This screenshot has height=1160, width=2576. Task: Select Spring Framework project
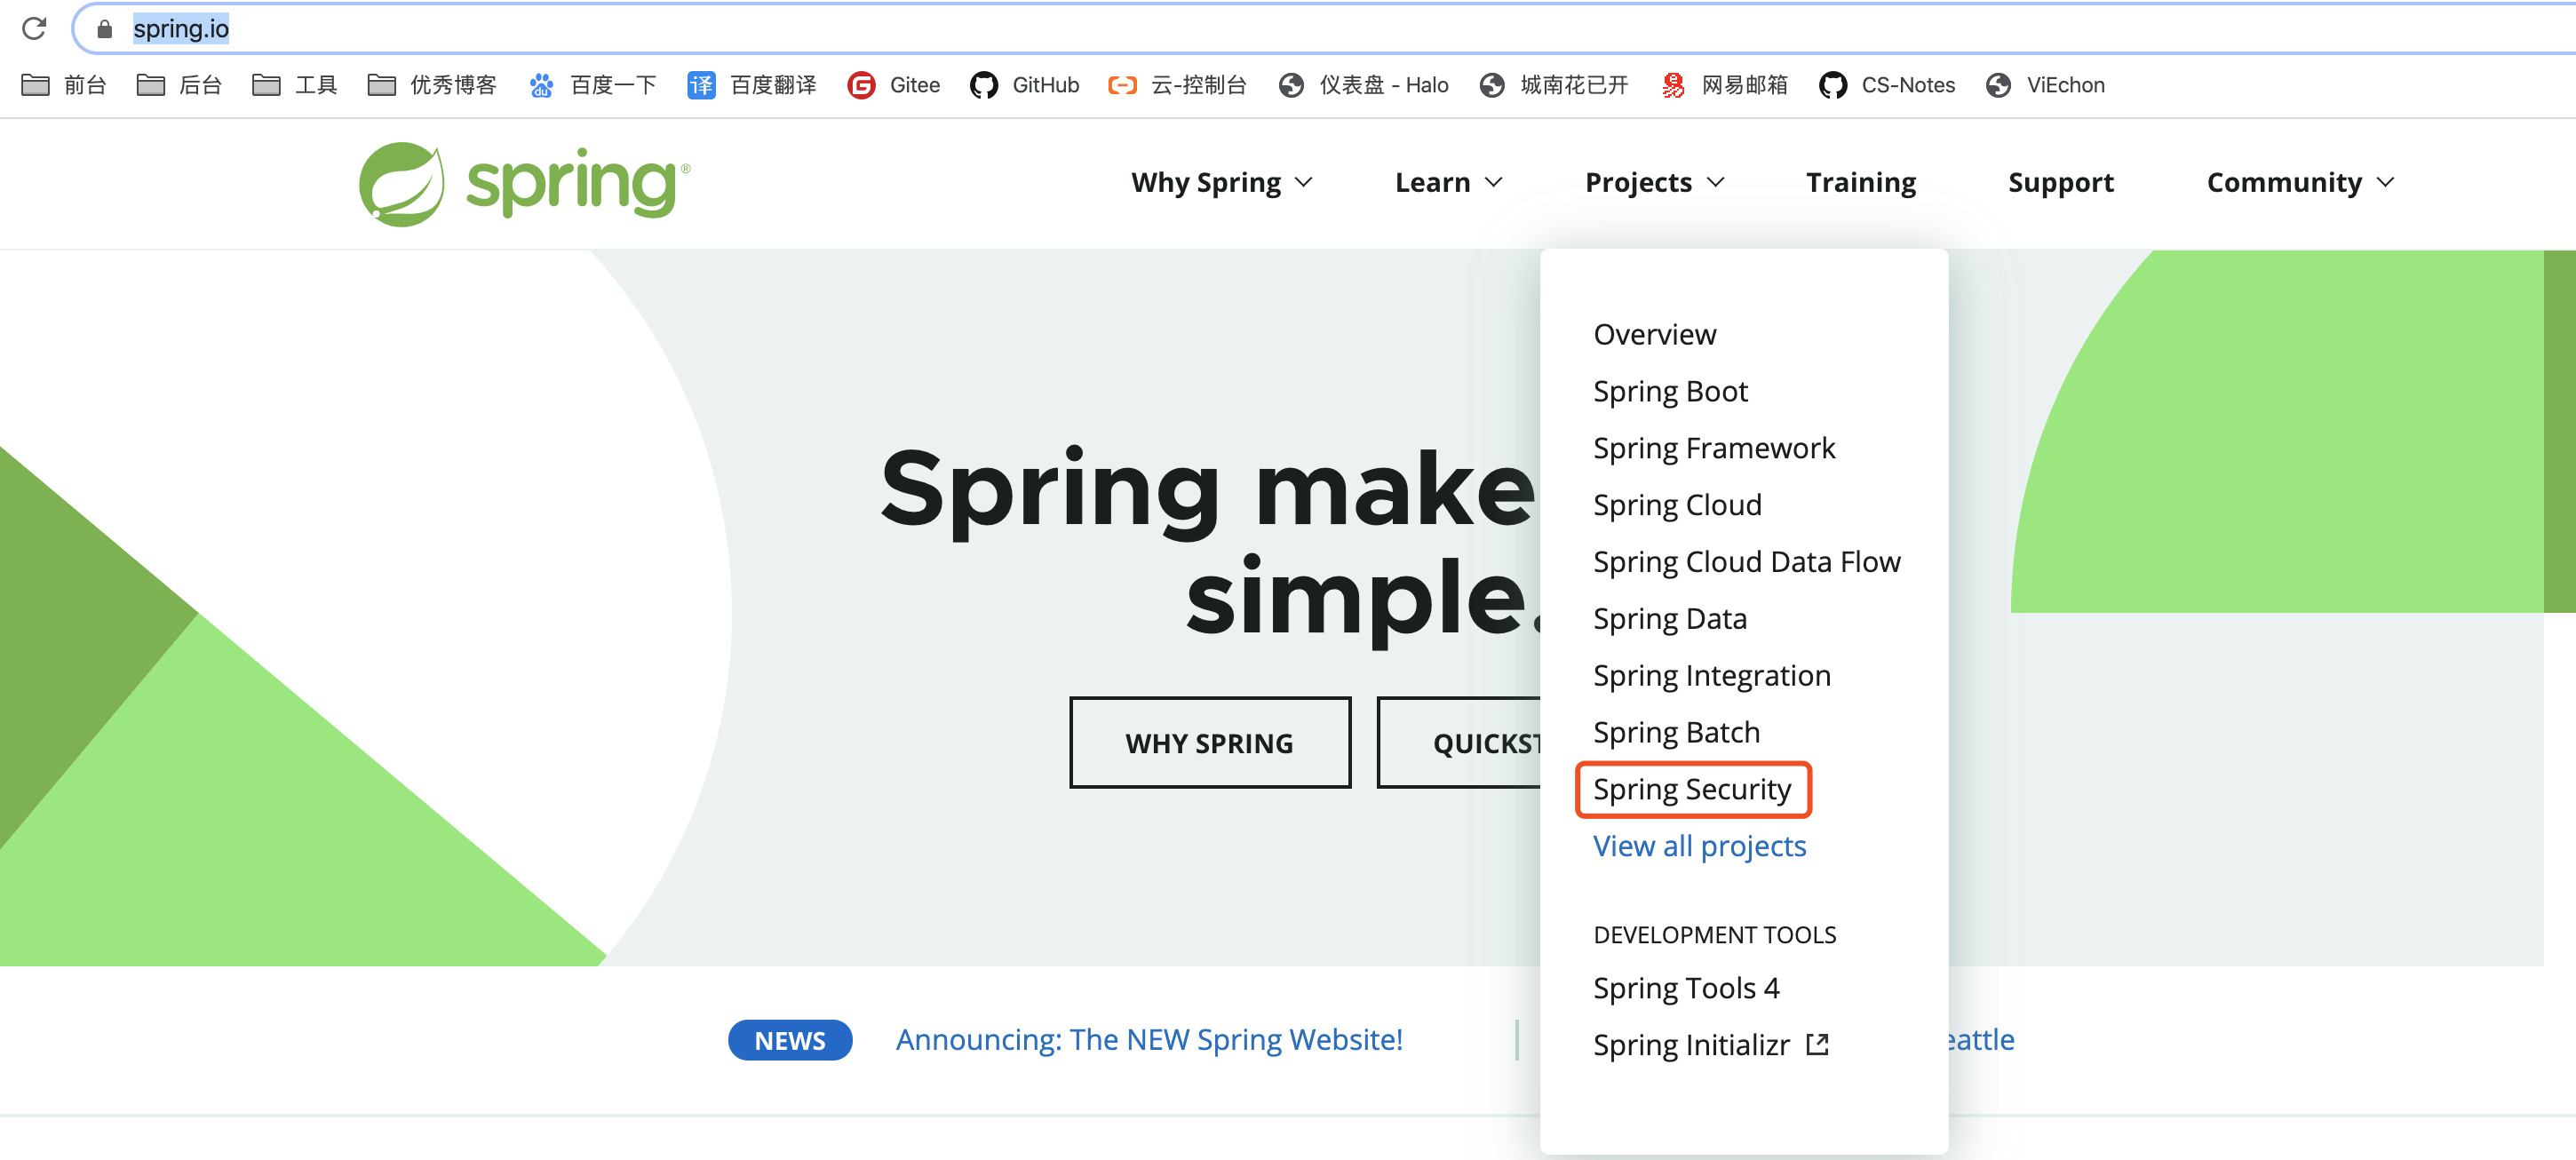point(1714,448)
